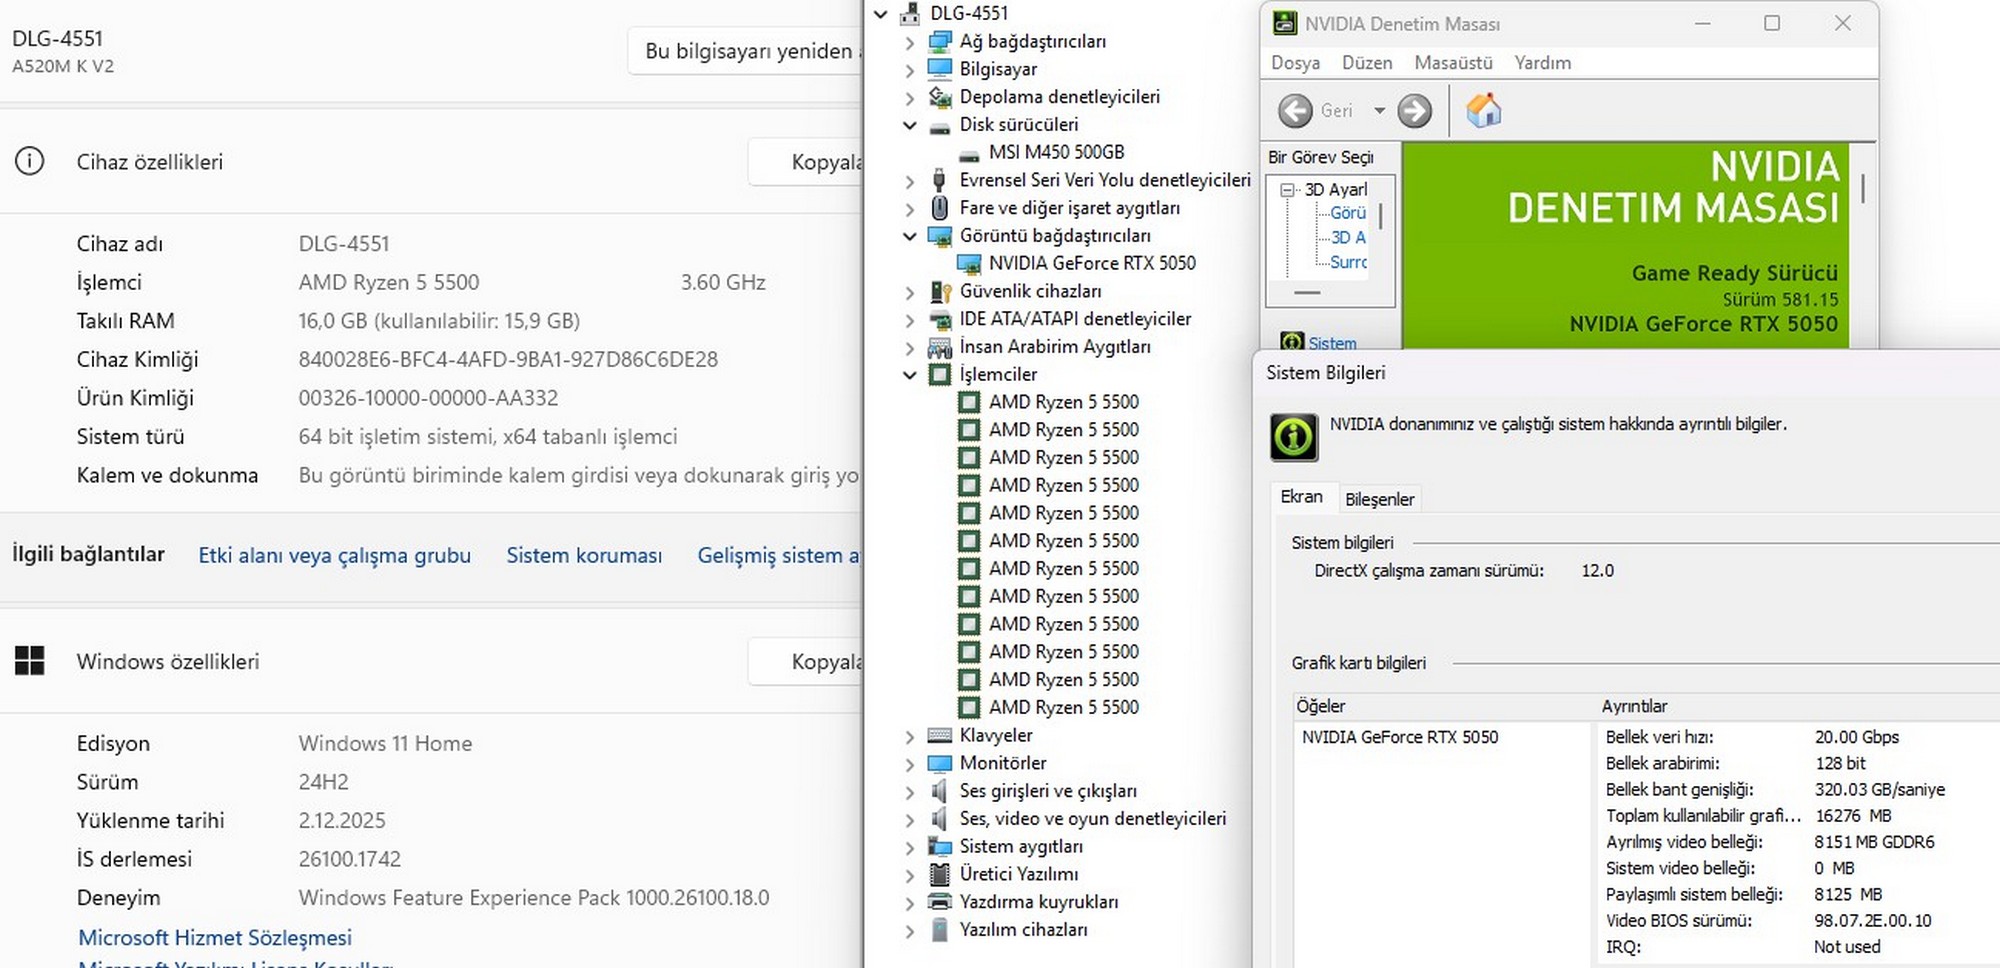2000x968 pixels.
Task: Switch to the Bileşenler tab
Action: point(1379,499)
